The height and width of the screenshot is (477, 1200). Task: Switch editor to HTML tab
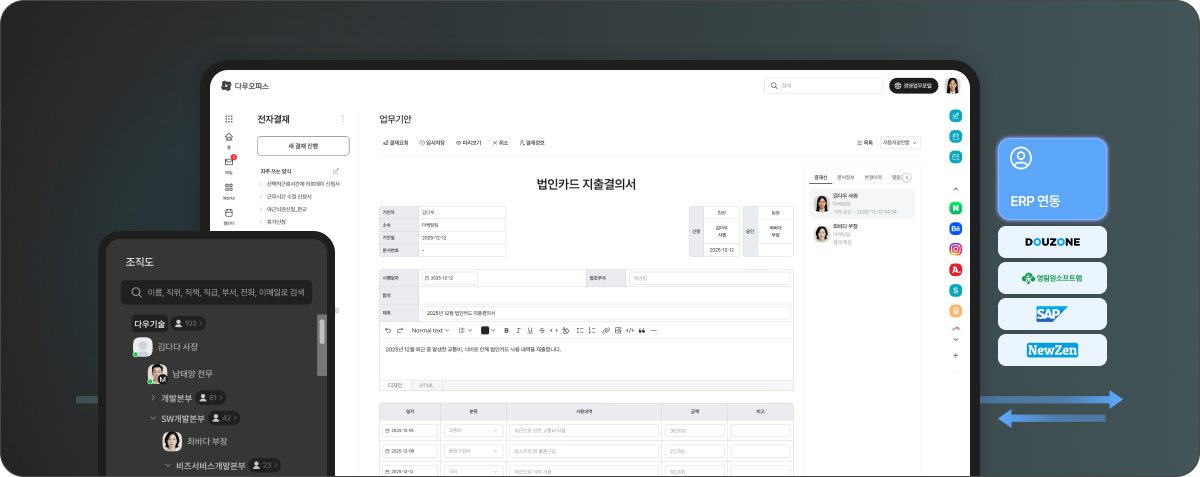[x=425, y=385]
